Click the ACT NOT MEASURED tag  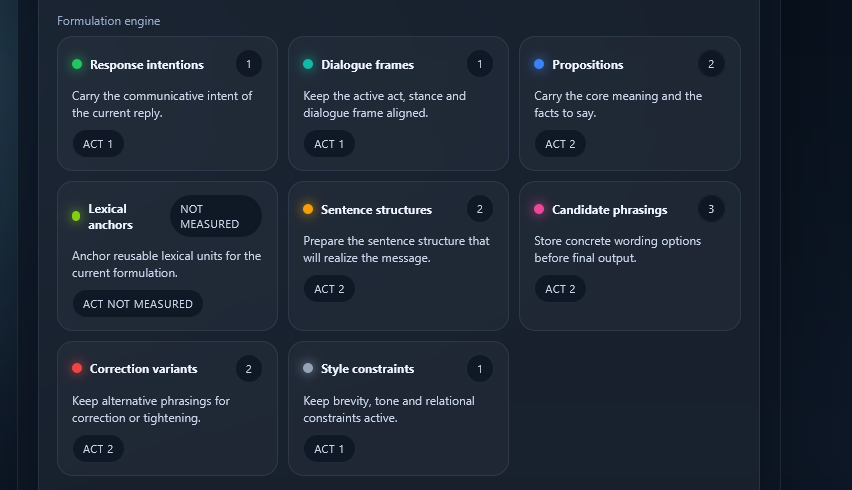click(138, 304)
